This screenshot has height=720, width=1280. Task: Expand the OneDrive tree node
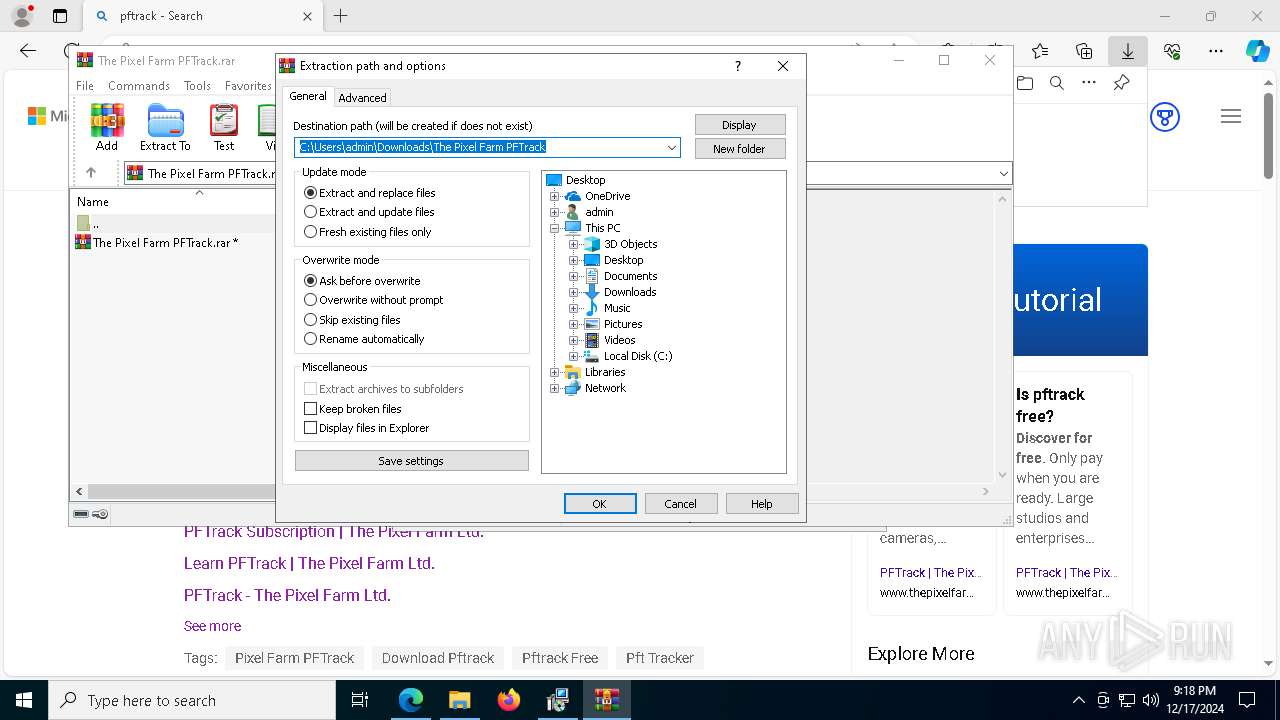point(555,196)
